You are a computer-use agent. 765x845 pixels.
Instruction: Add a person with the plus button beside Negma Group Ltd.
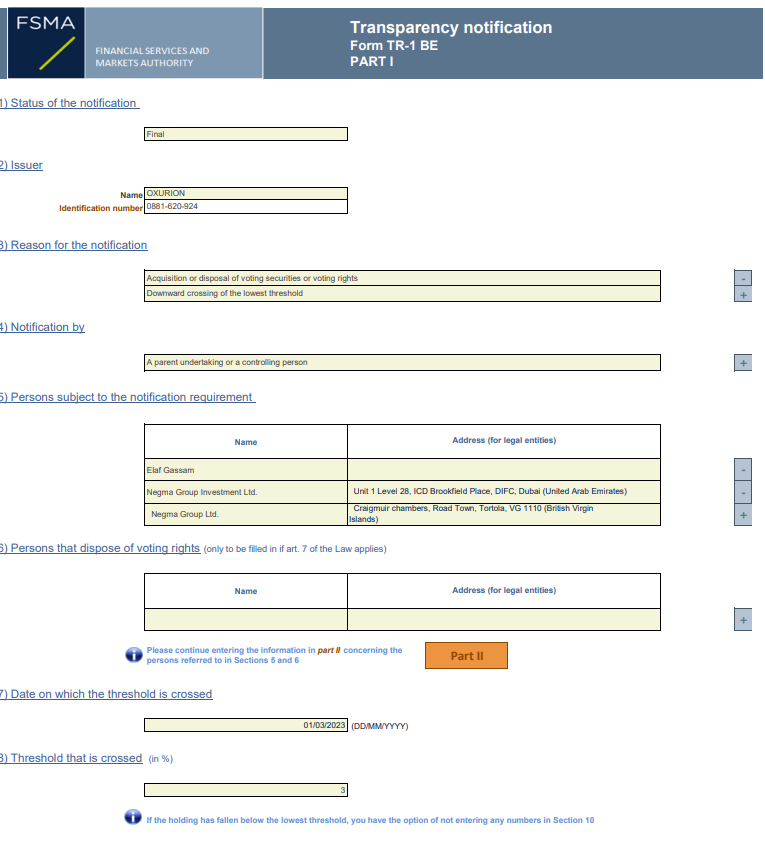coord(743,515)
